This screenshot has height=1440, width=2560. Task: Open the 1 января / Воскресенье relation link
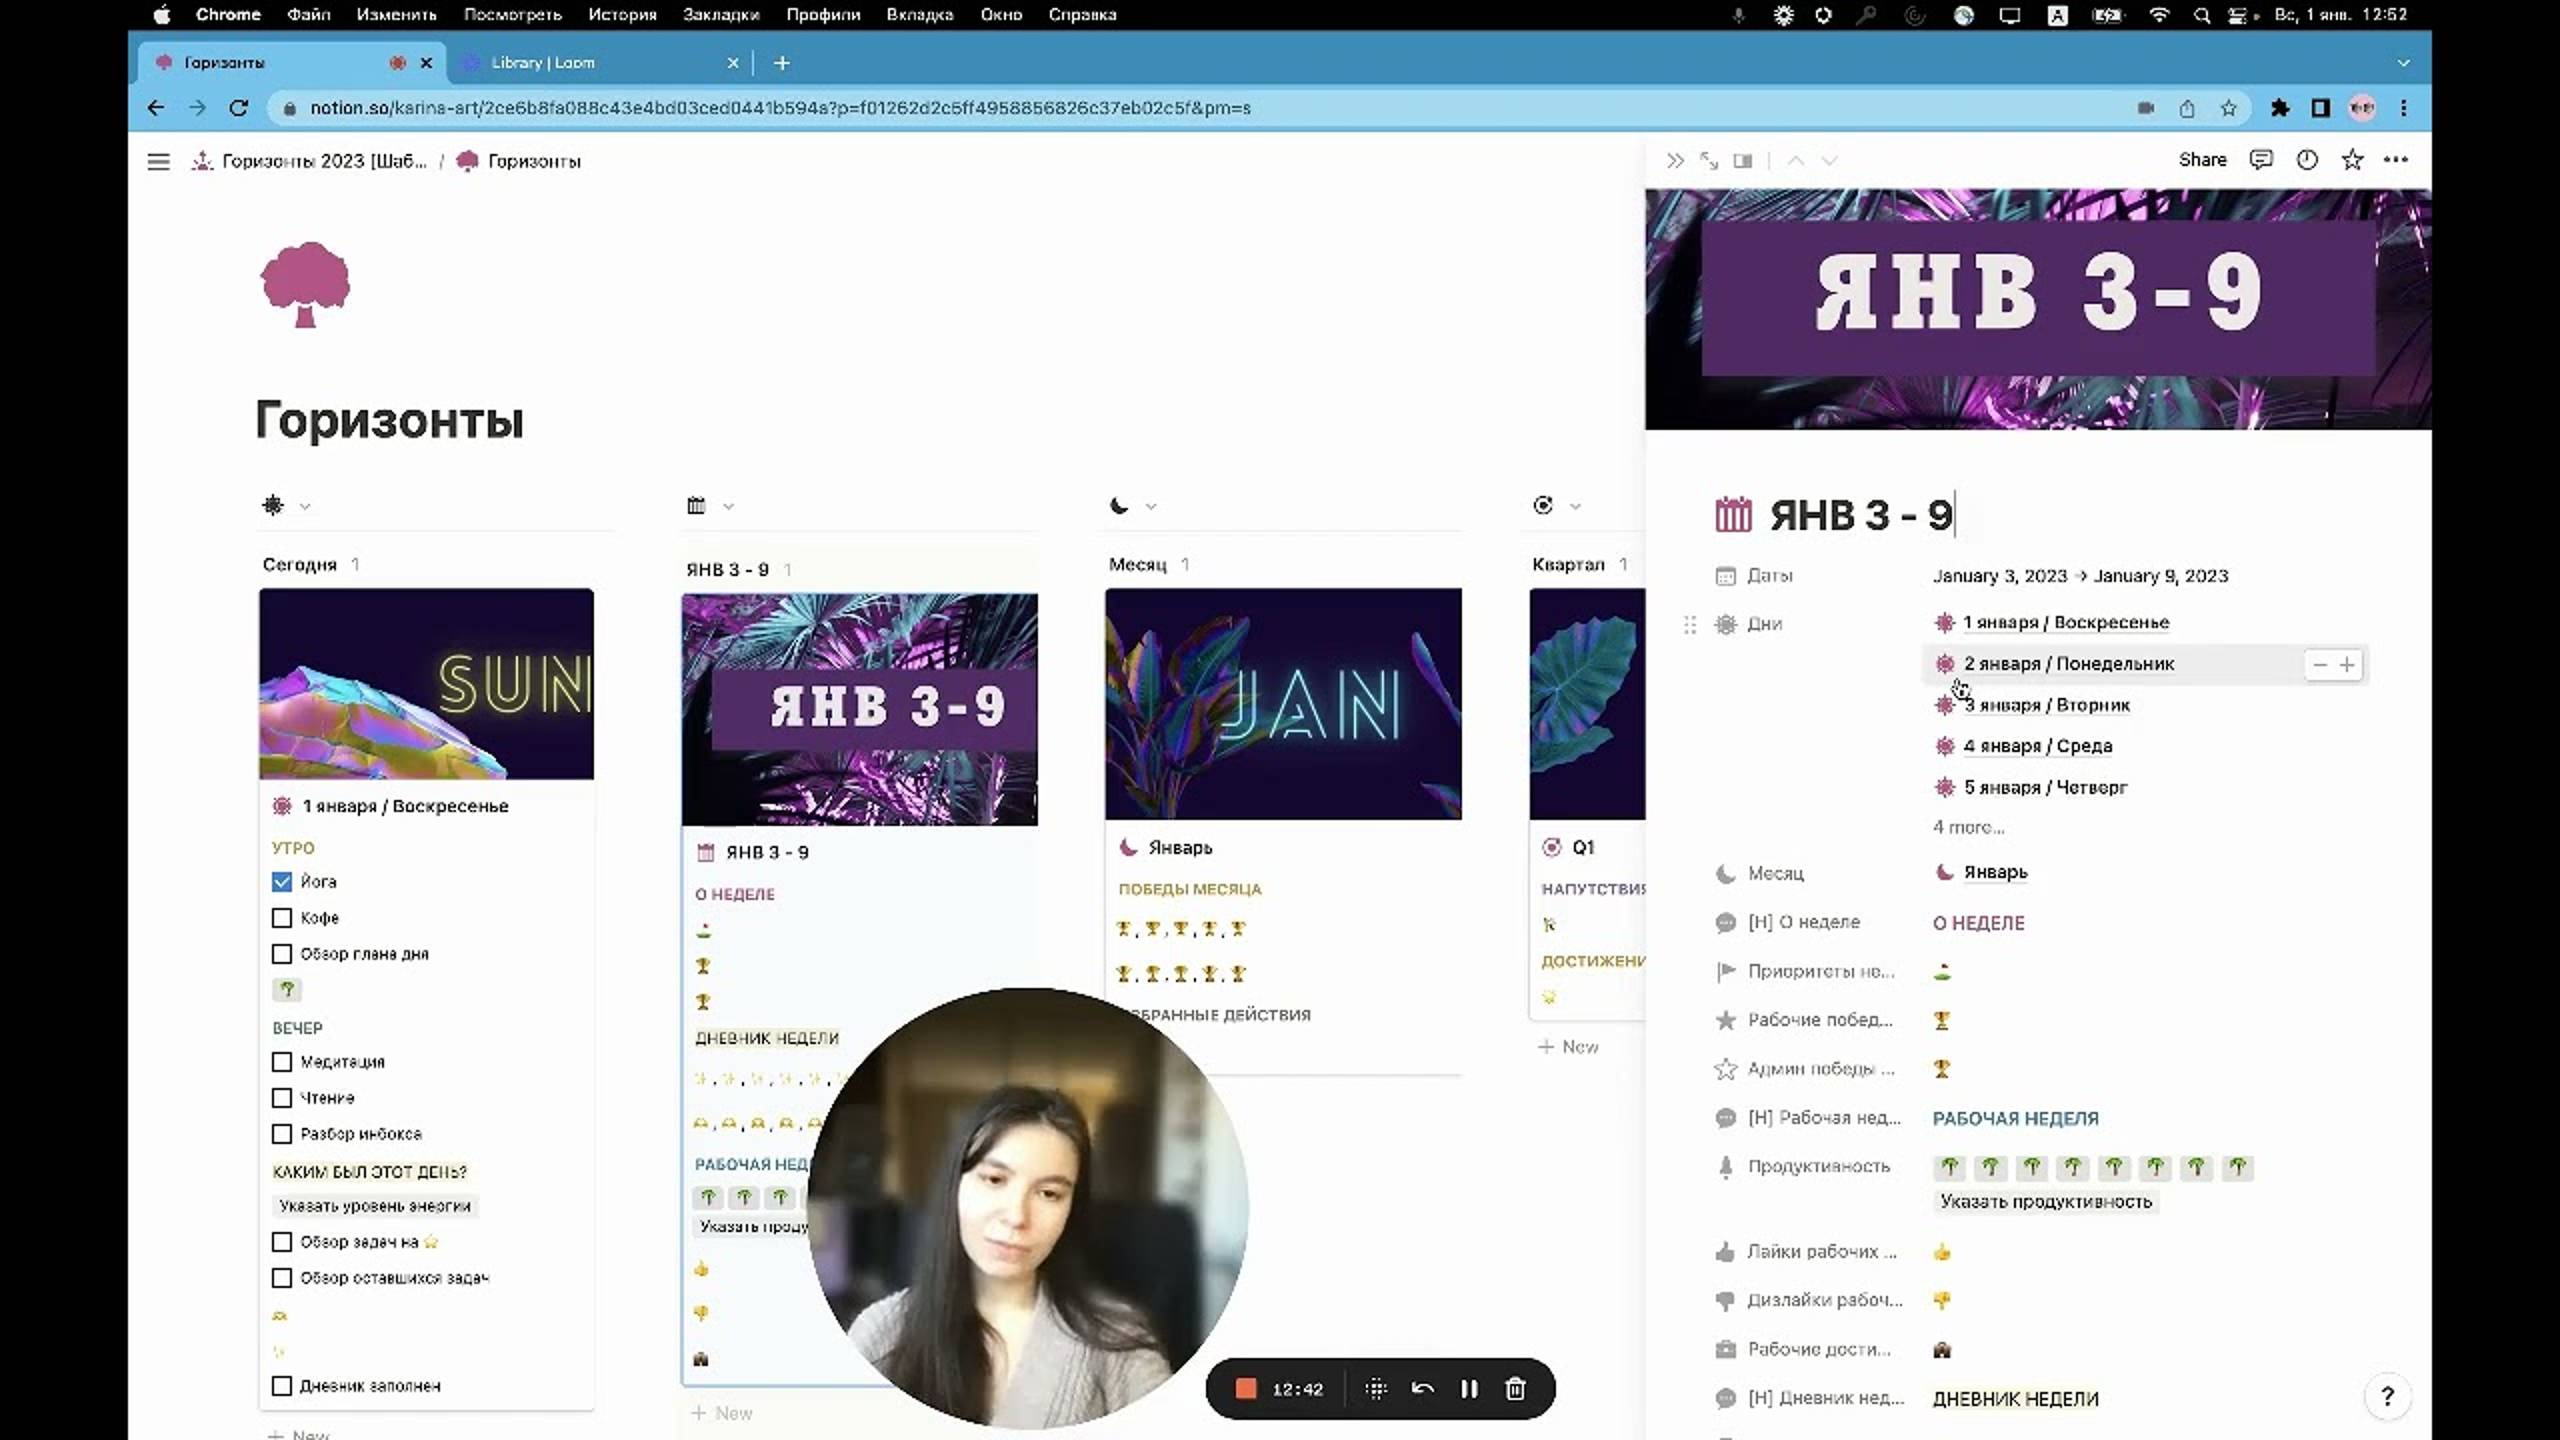tap(2065, 622)
